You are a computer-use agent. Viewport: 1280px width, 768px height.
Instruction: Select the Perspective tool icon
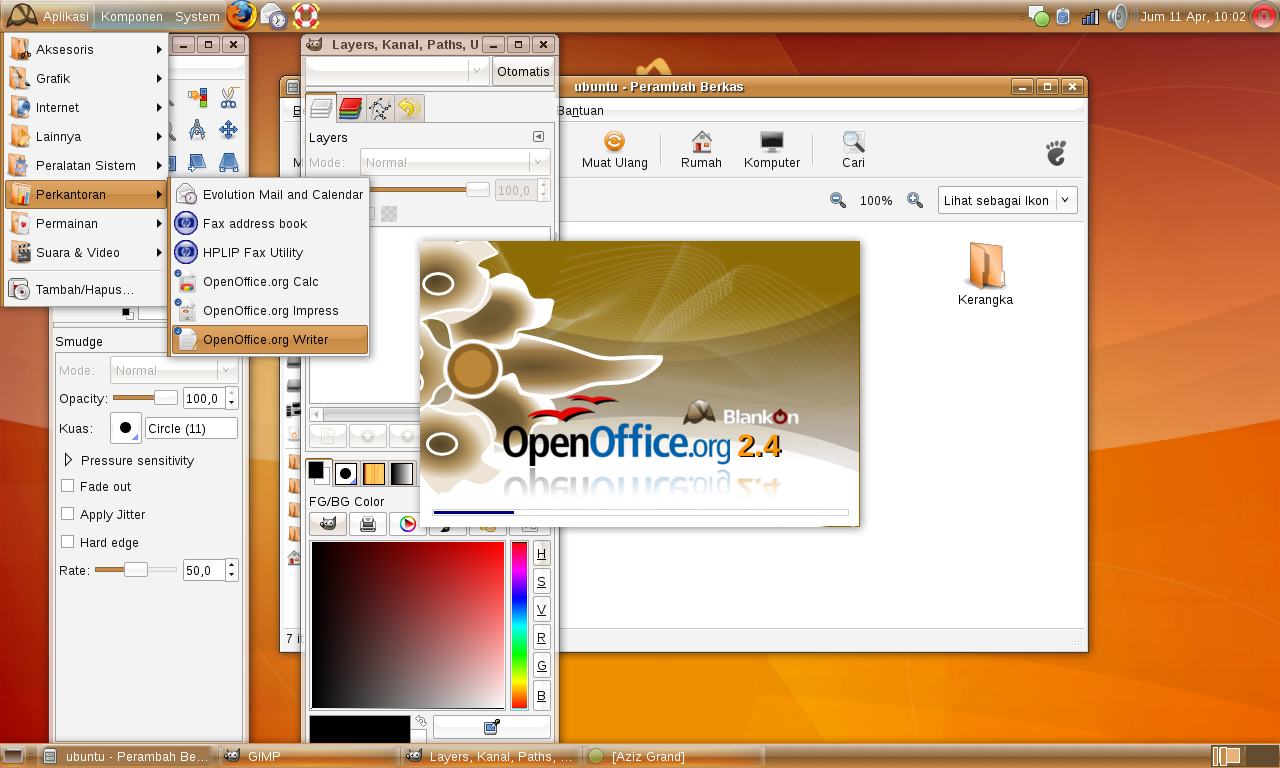pos(228,161)
